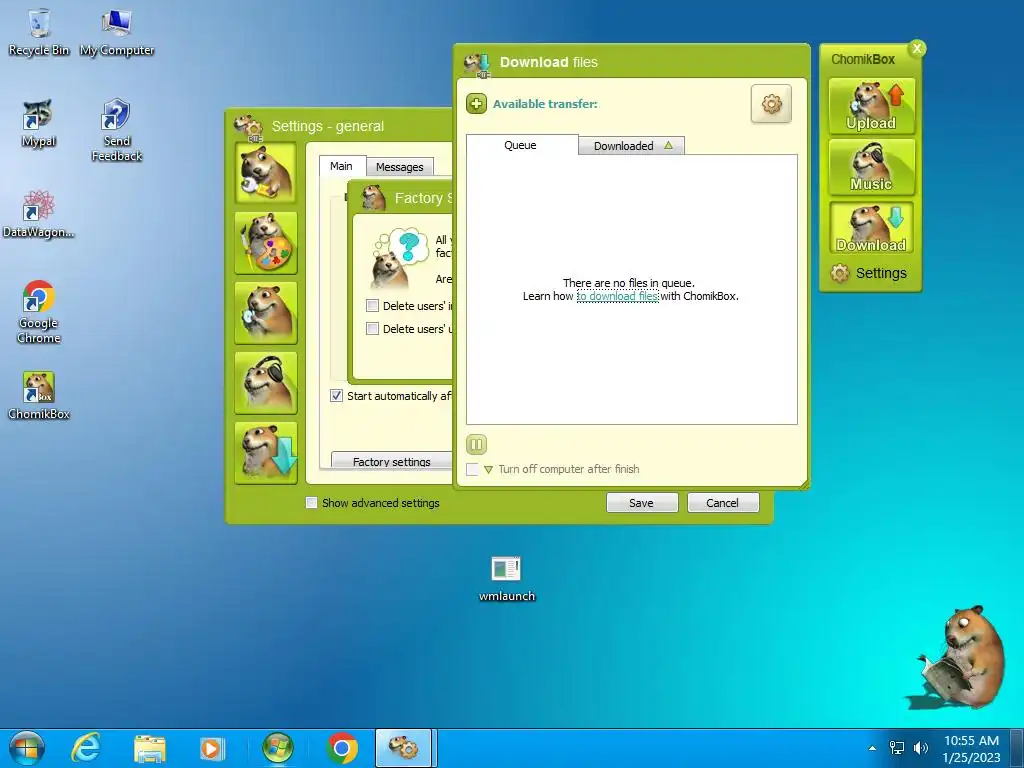Viewport: 1024px width, 768px height.
Task: Launch Internet Explorer from taskbar
Action: (86, 748)
